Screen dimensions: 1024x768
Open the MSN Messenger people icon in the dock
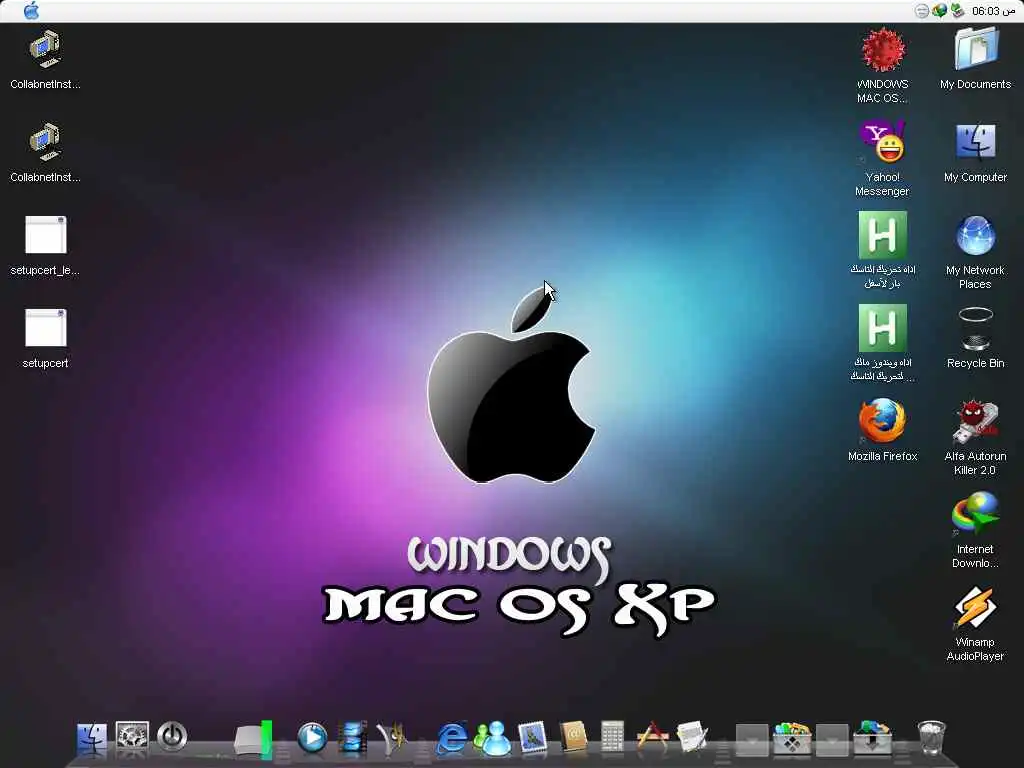[492, 738]
